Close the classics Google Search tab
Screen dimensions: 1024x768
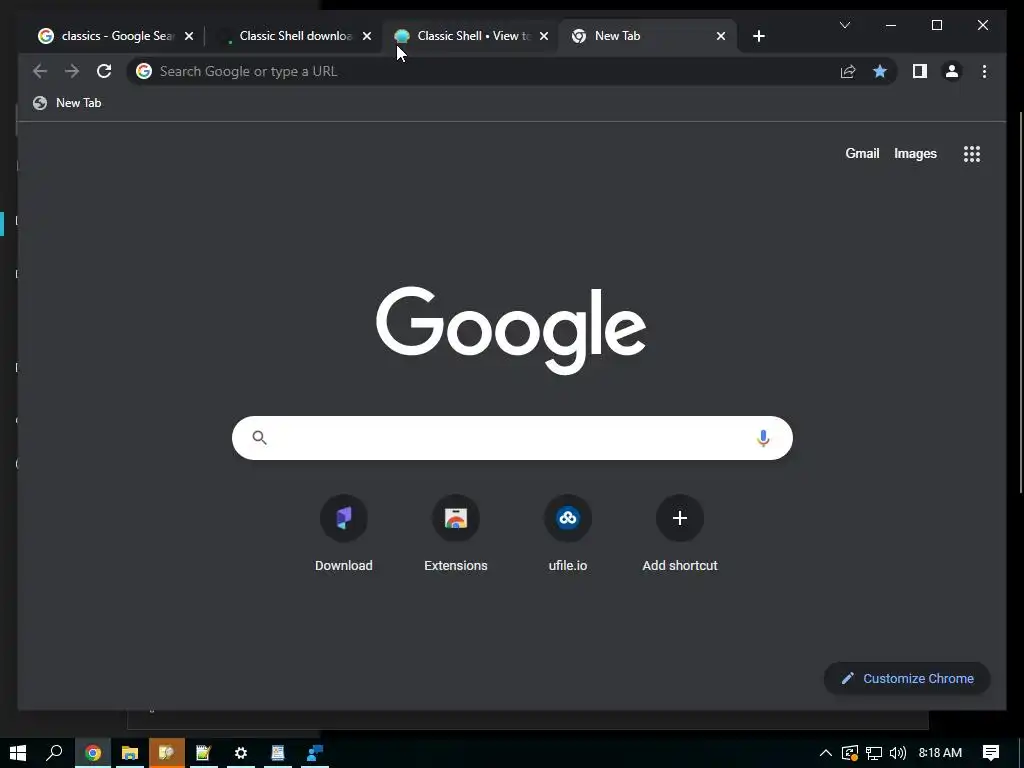189,36
